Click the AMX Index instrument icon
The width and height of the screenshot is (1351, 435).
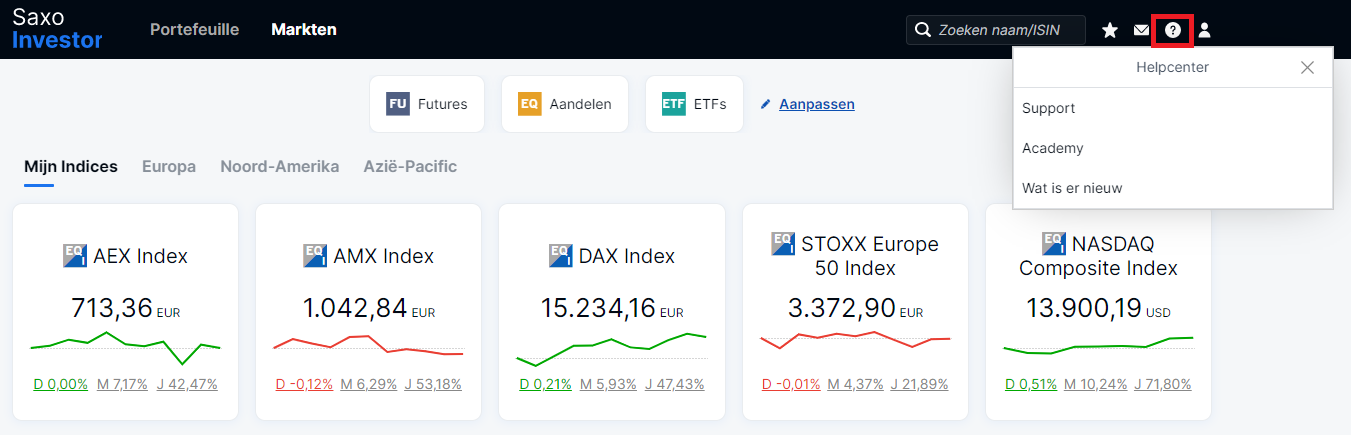(315, 255)
